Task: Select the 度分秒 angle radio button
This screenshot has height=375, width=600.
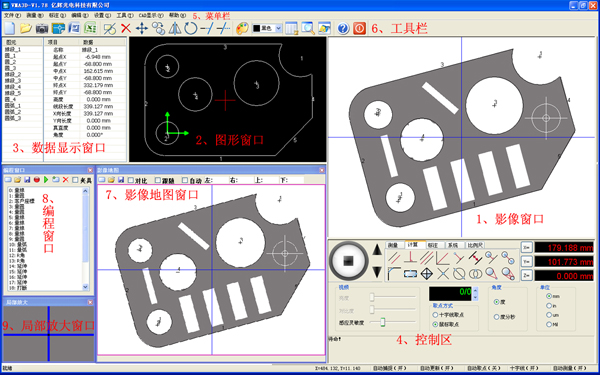Action: point(496,317)
